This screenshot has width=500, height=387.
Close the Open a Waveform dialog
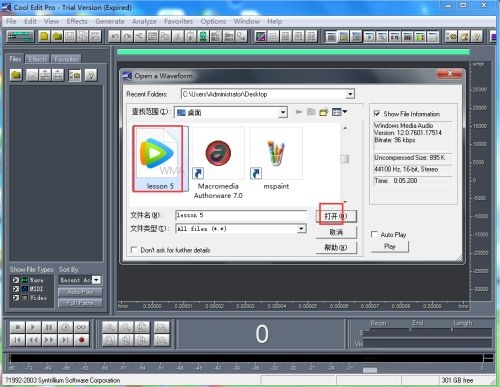pyautogui.click(x=450, y=74)
